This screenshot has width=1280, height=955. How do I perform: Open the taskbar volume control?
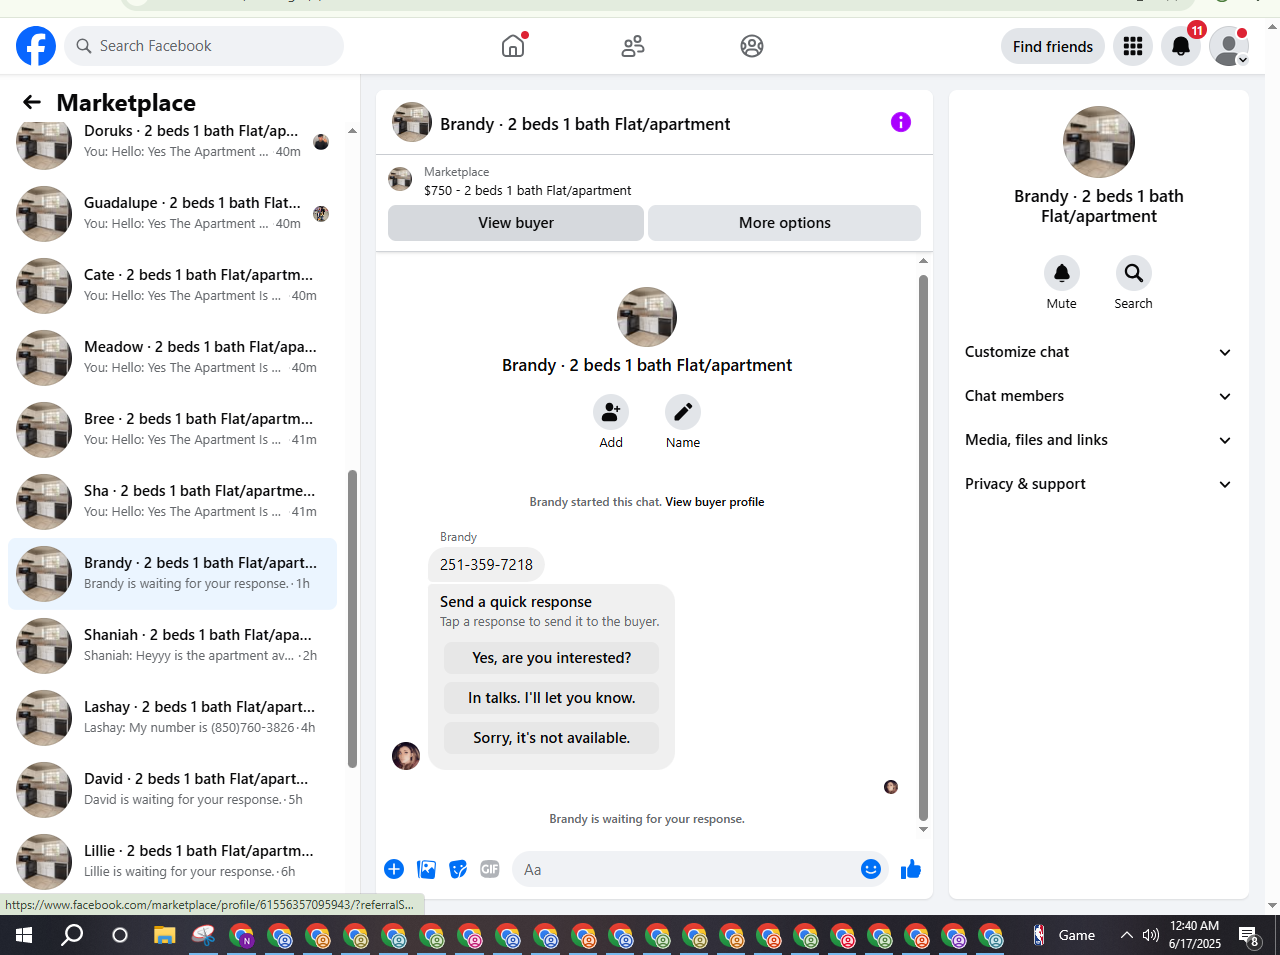[1151, 936]
